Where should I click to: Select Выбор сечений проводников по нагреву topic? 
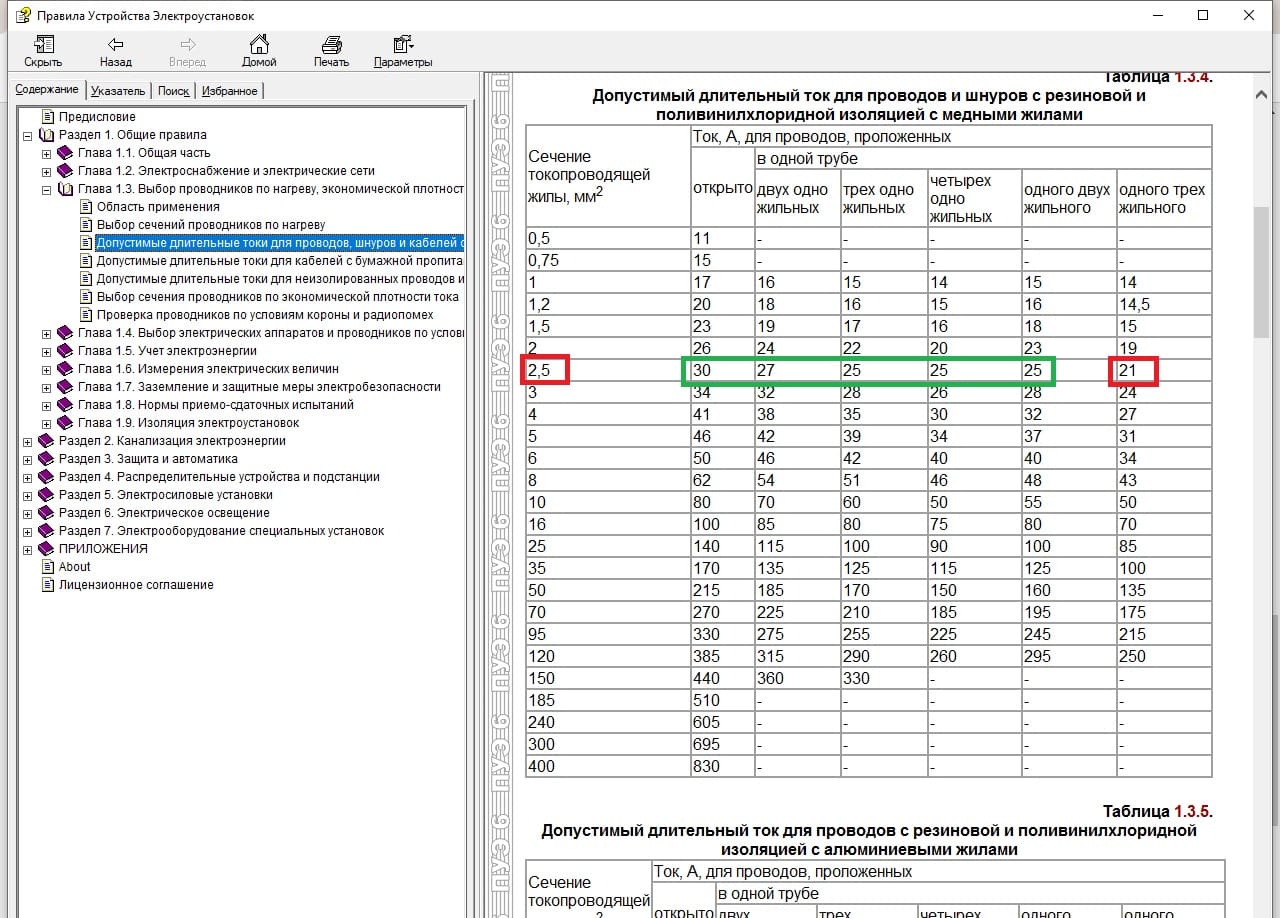(x=210, y=225)
